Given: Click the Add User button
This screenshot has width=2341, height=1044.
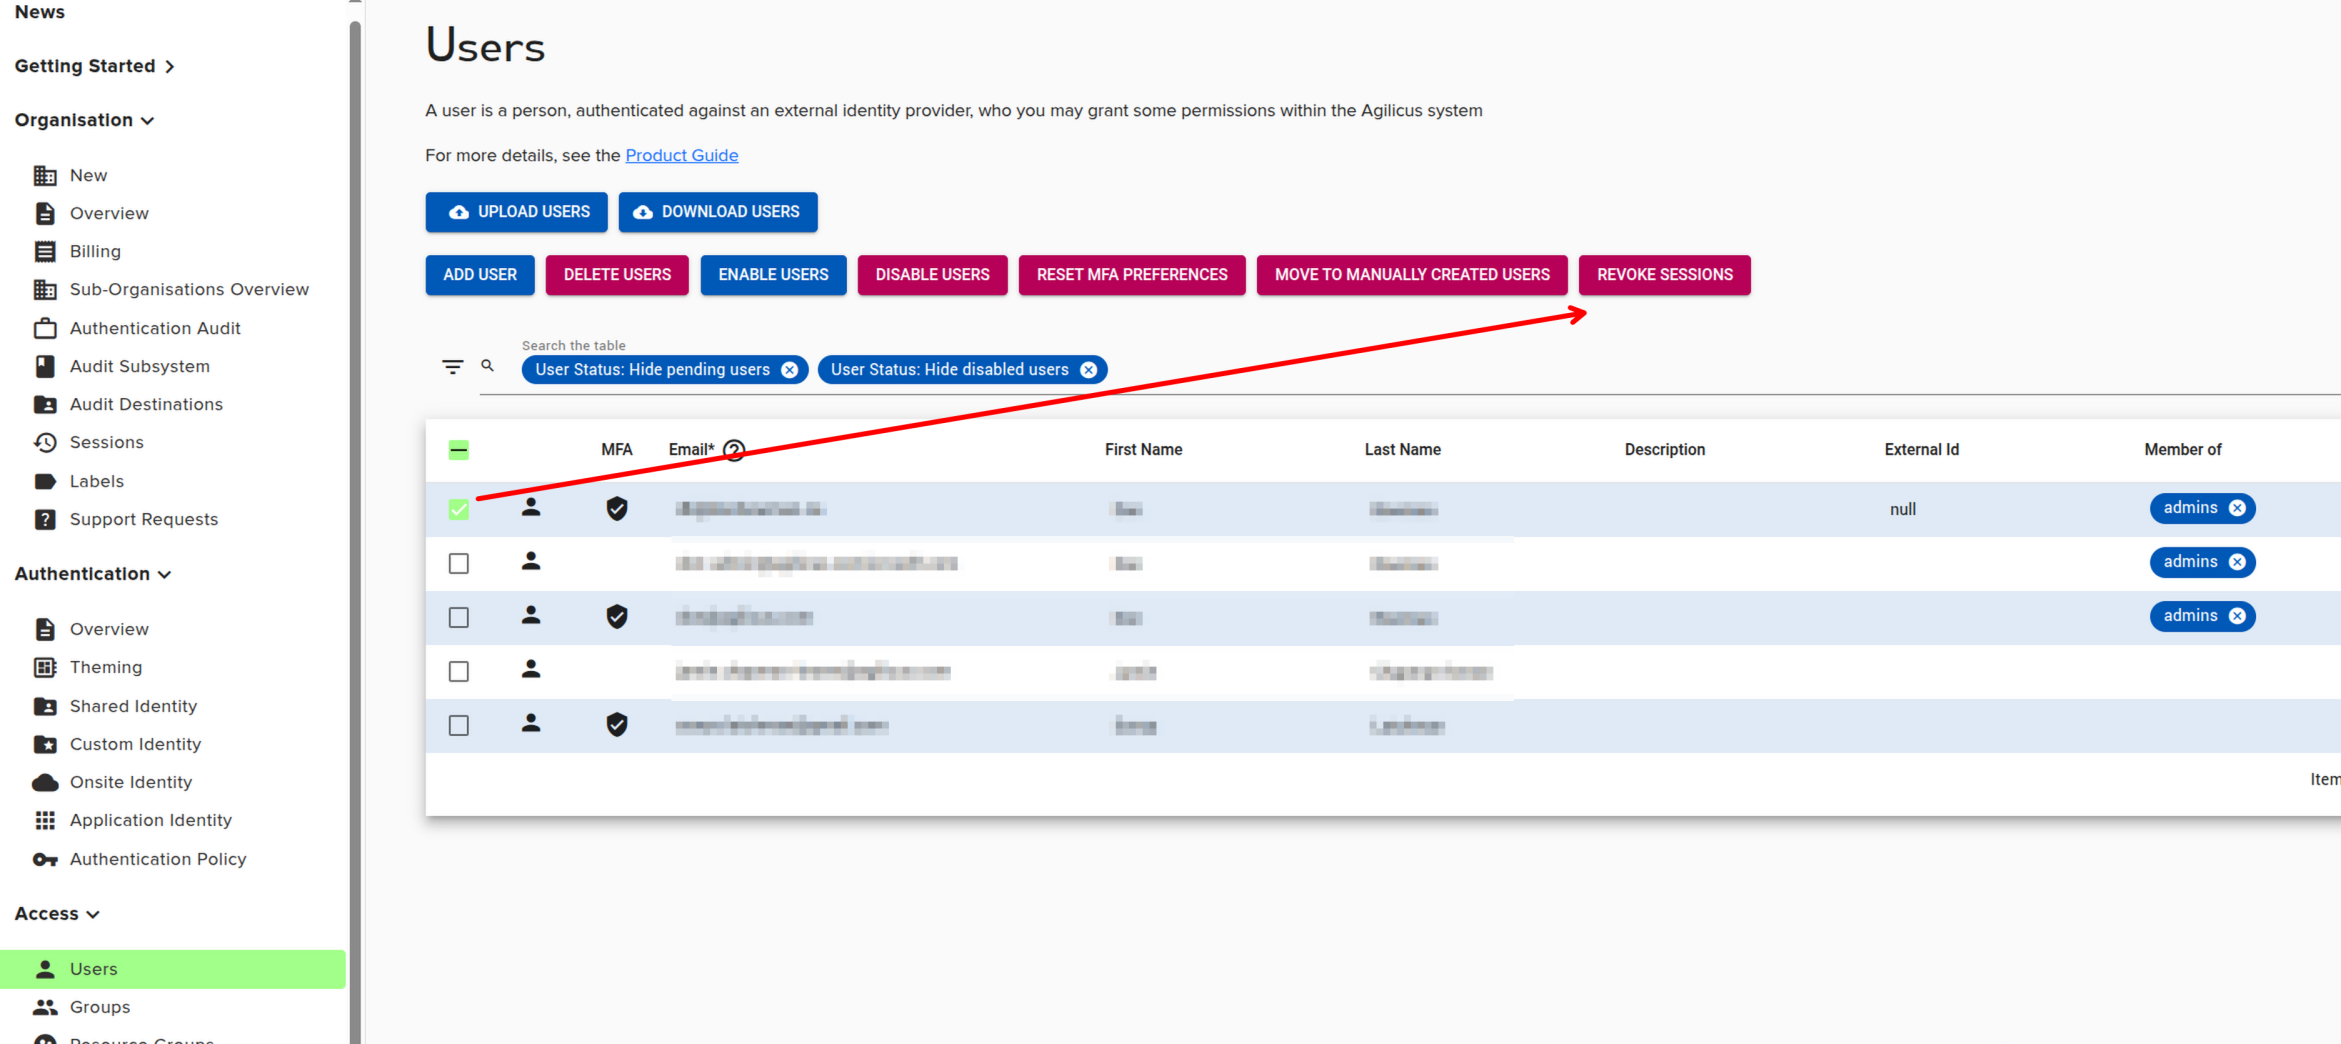Looking at the screenshot, I should [480, 275].
